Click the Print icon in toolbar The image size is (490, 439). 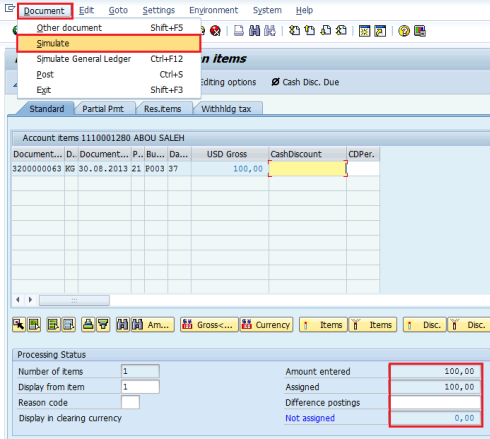(x=239, y=31)
